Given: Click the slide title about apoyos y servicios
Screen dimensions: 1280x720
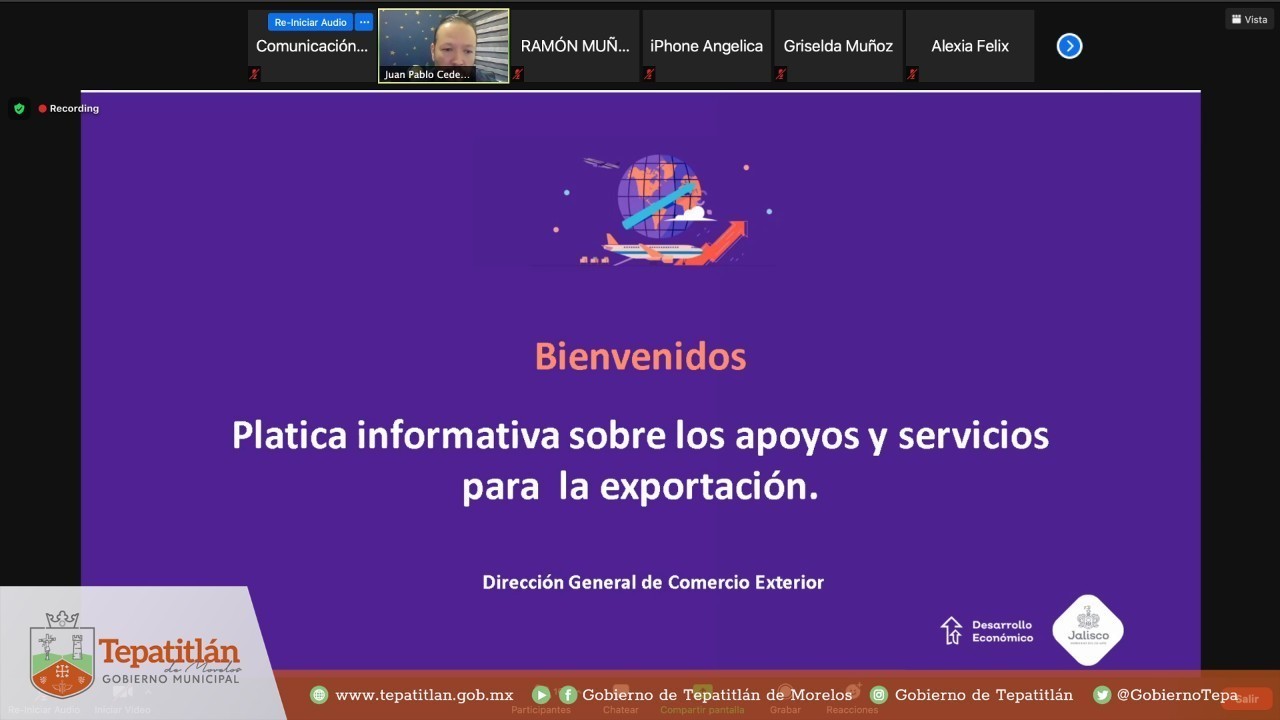Looking at the screenshot, I should pyautogui.click(x=640, y=461).
